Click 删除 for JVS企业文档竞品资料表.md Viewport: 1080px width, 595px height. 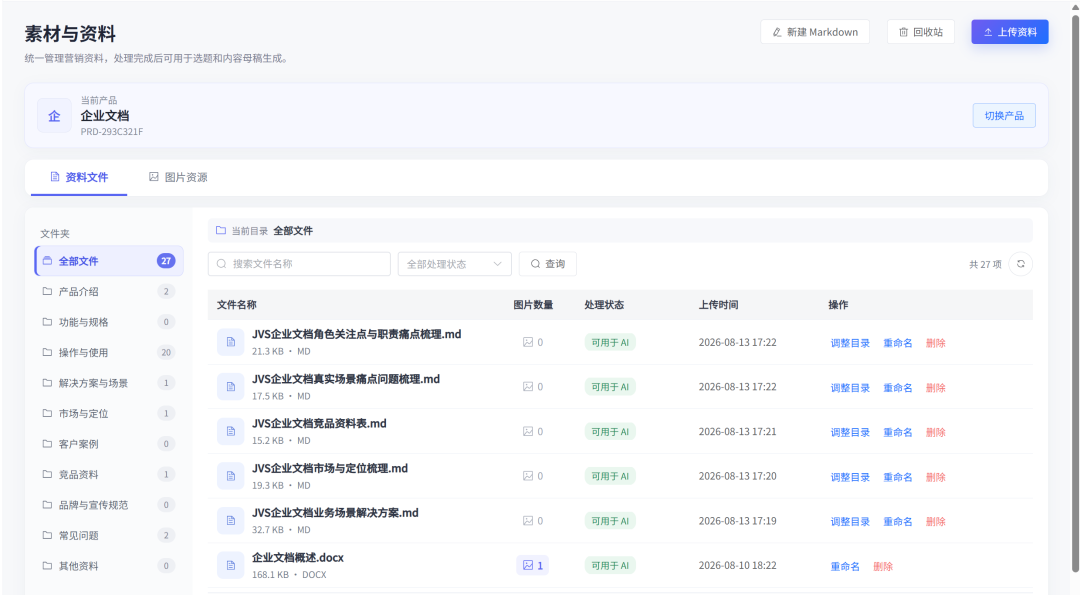pyautogui.click(x=935, y=432)
